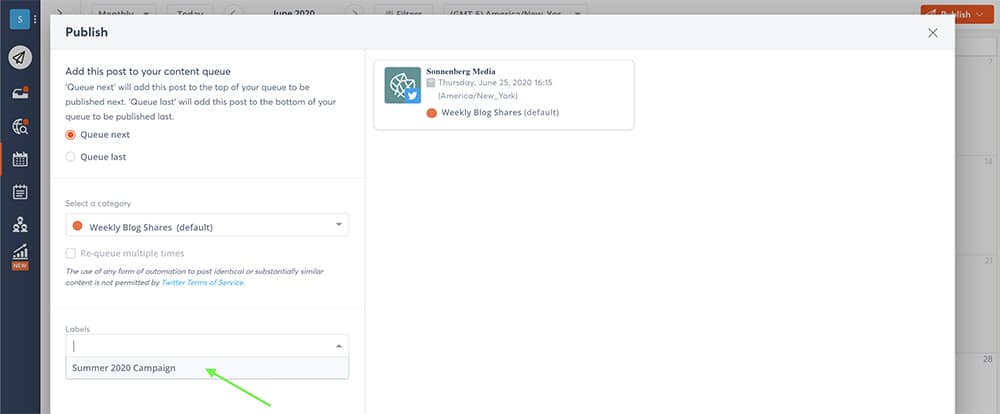Close the Publish dialog with the X
The height and width of the screenshot is (414, 1000).
pos(932,33)
